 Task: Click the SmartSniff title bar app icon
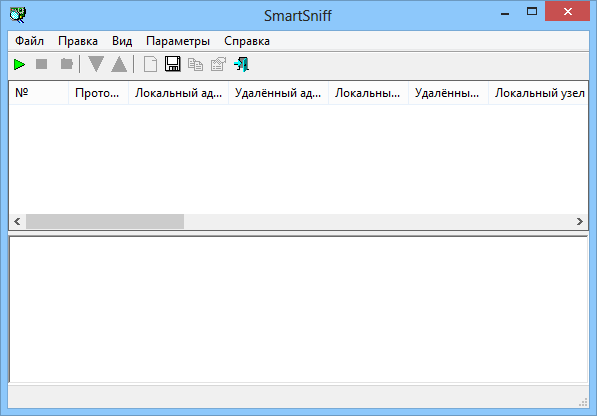(18, 15)
